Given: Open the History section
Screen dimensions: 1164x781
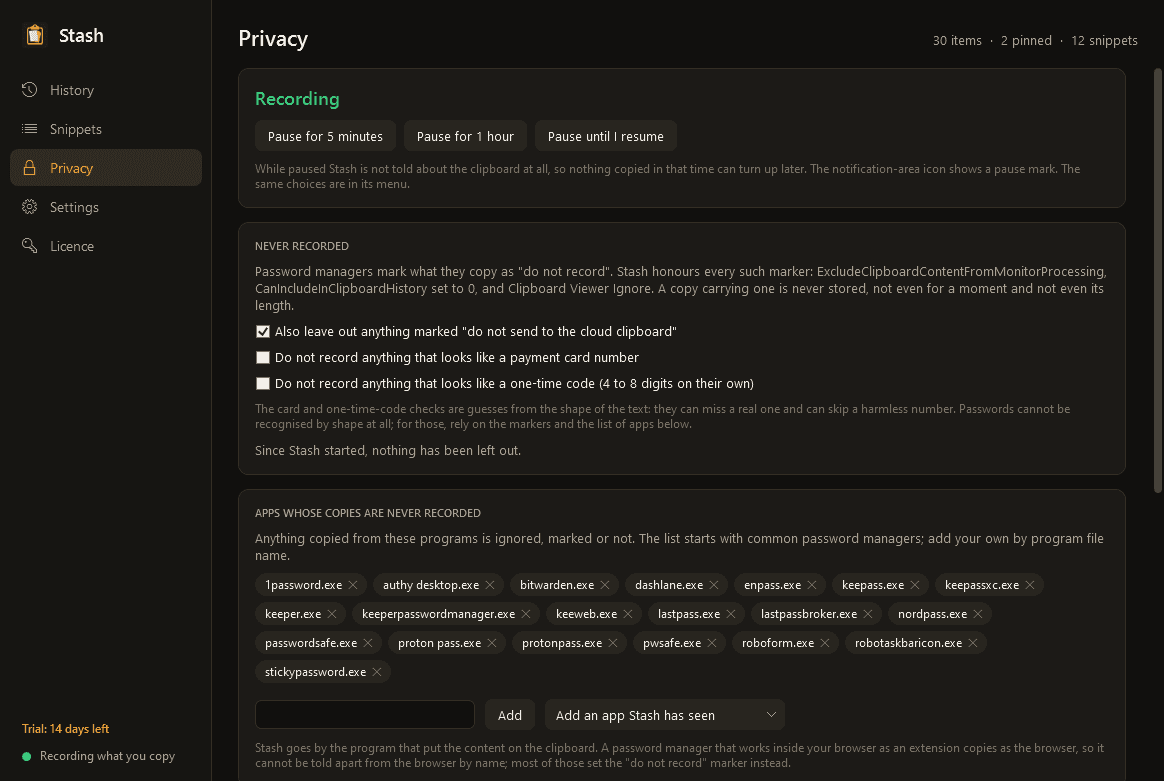Looking at the screenshot, I should click(105, 90).
